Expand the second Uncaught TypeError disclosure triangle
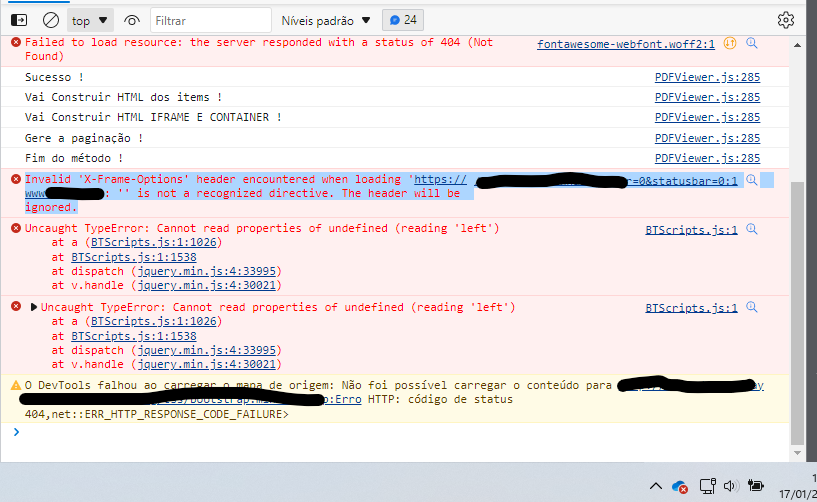 pyautogui.click(x=33, y=307)
